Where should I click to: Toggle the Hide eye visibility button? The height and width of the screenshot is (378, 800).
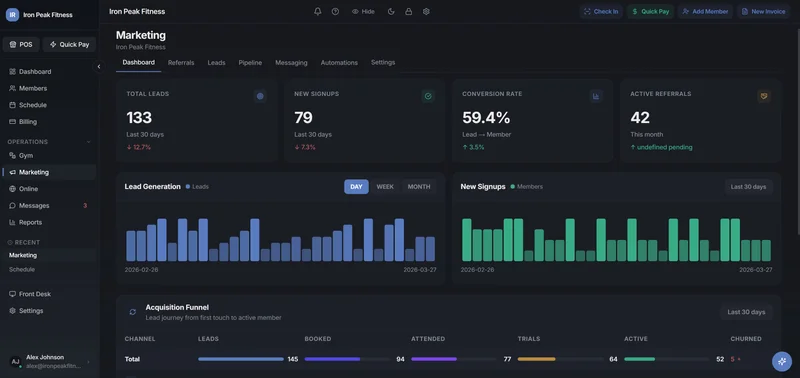(x=363, y=11)
